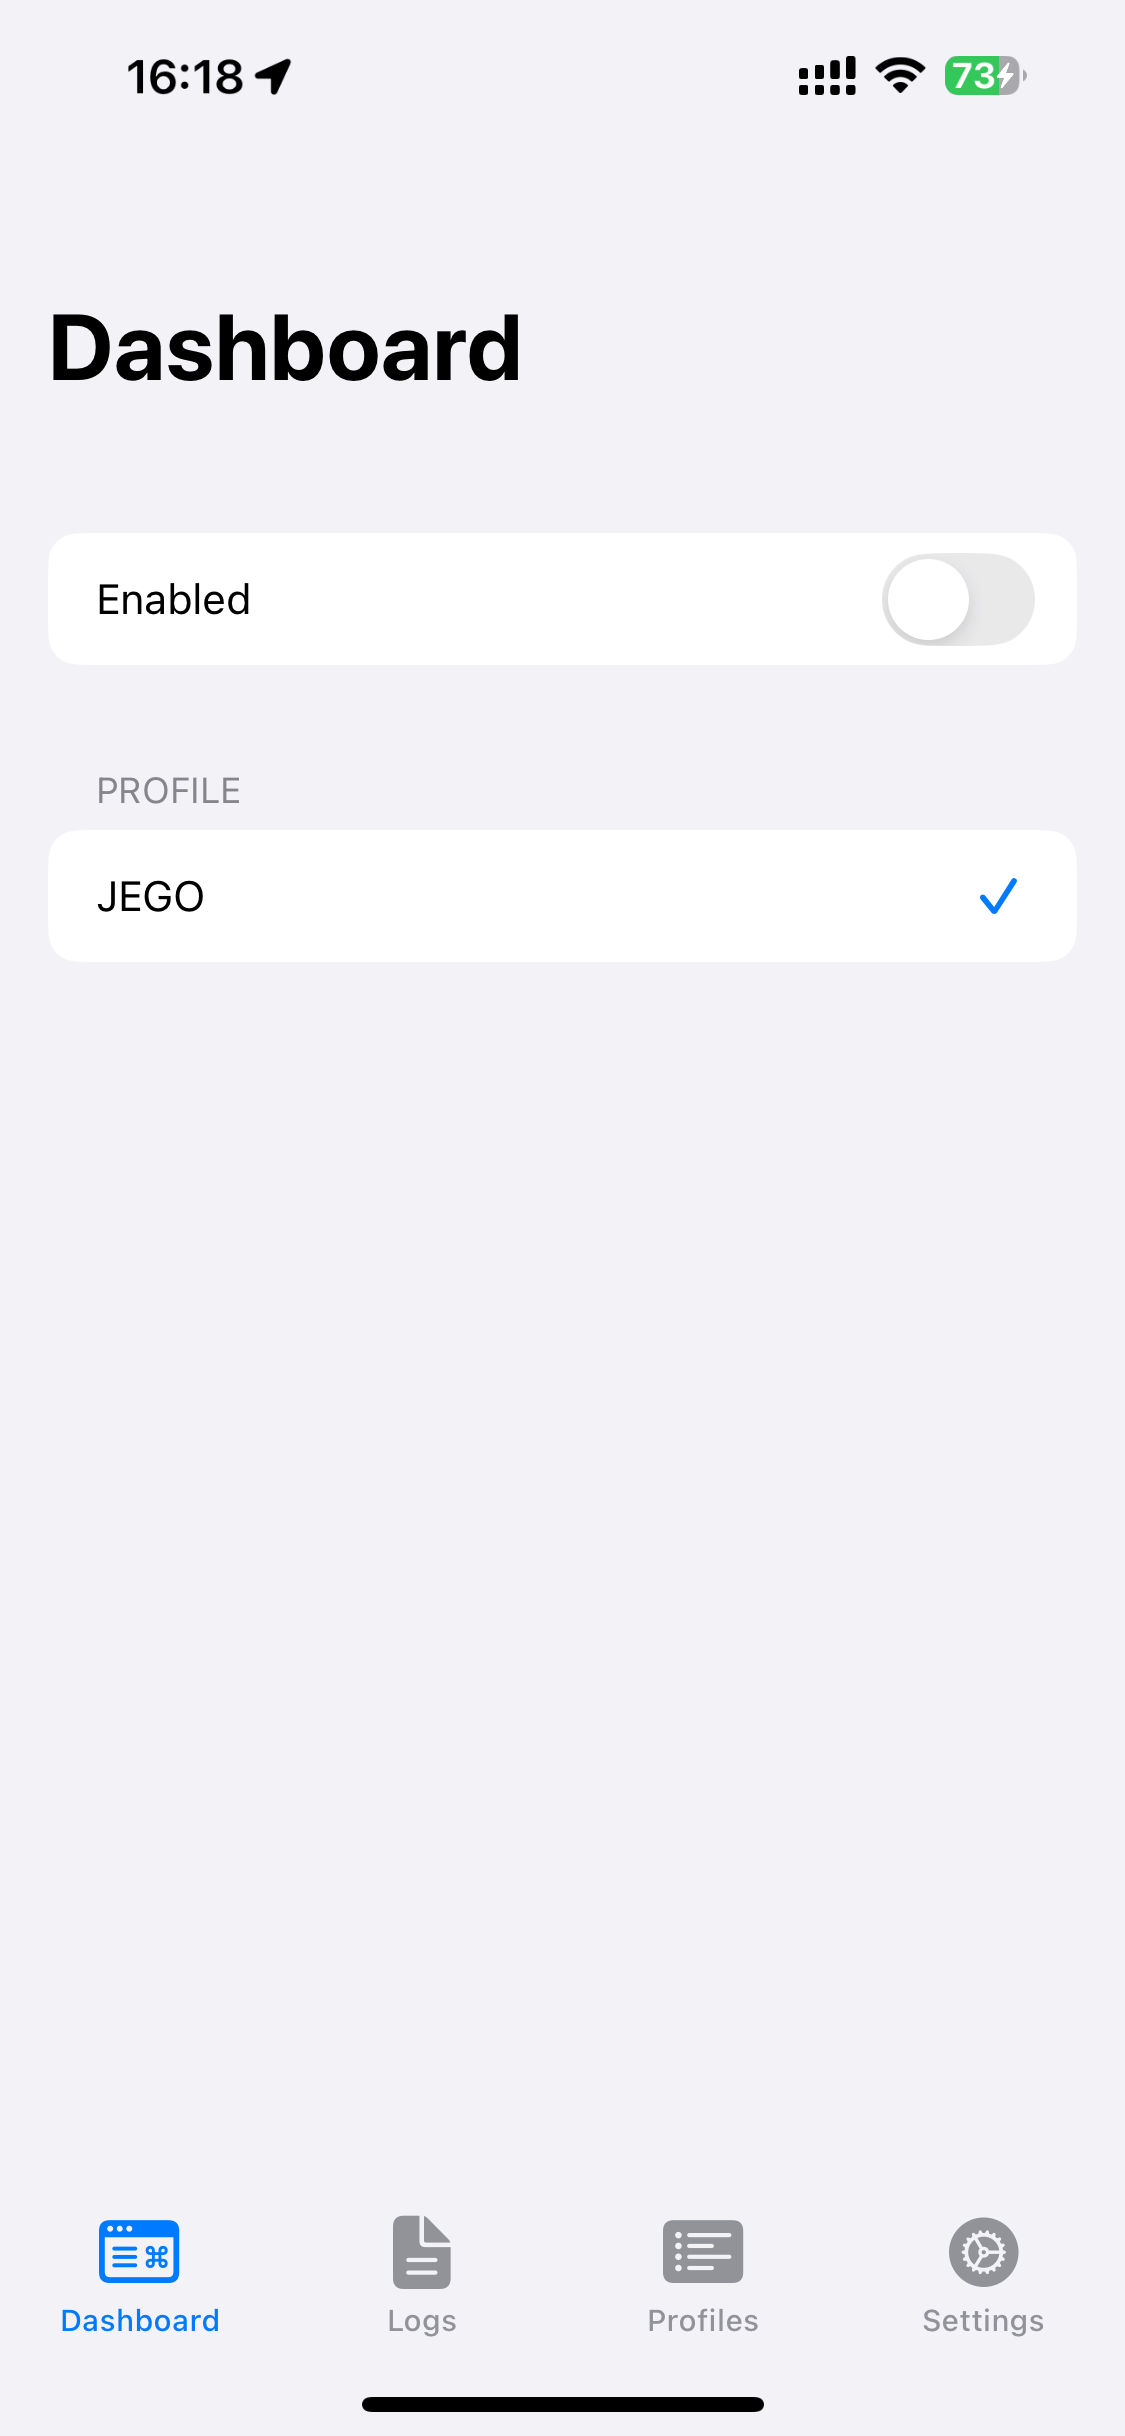Tap the Wi-Fi status icon
Viewport: 1125px width, 2436px height.
900,76
